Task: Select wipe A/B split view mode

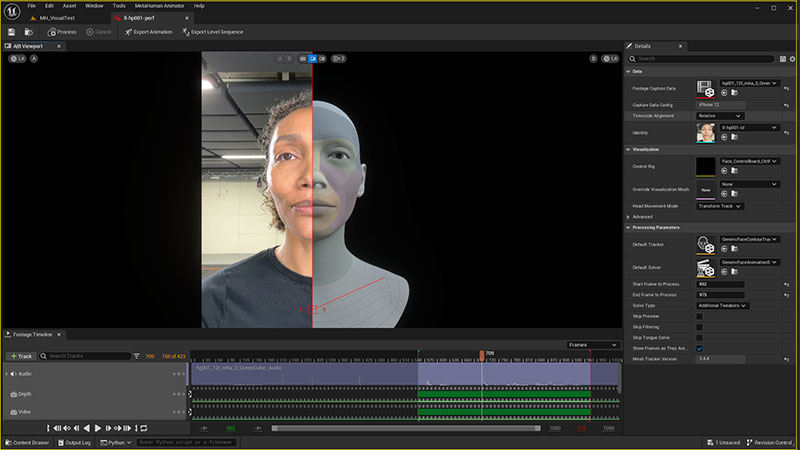Action: pyautogui.click(x=313, y=59)
